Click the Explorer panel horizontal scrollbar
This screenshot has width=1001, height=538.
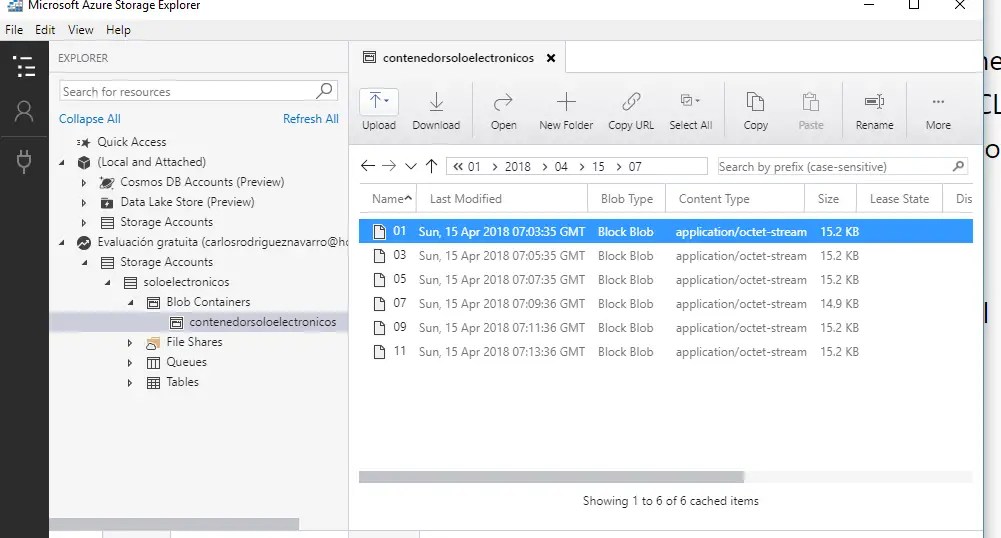[x=174, y=524]
